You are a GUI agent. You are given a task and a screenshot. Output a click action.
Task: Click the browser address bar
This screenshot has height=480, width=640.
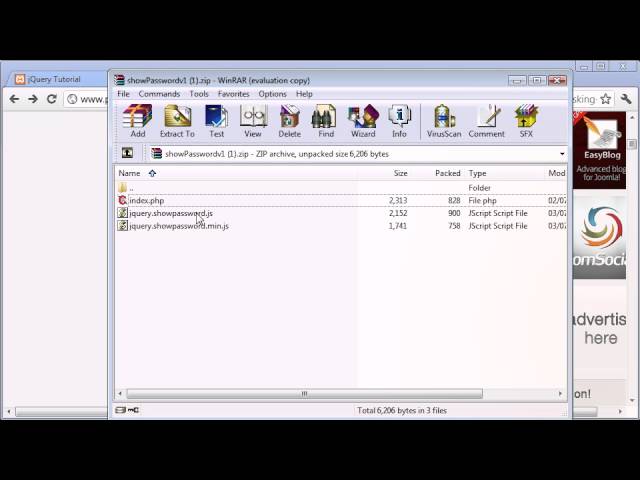pyautogui.click(x=86, y=99)
